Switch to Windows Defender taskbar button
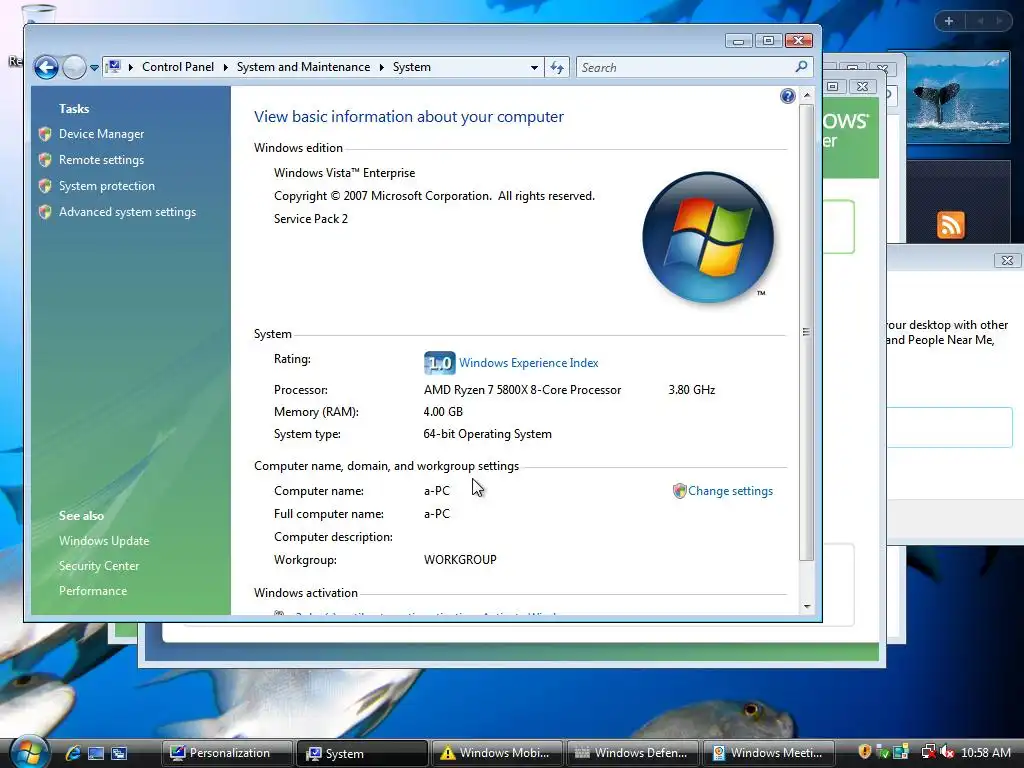1024x768 pixels. (x=633, y=753)
